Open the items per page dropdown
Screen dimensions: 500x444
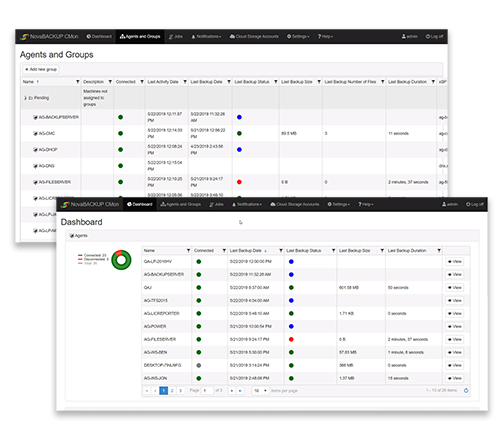pos(260,390)
